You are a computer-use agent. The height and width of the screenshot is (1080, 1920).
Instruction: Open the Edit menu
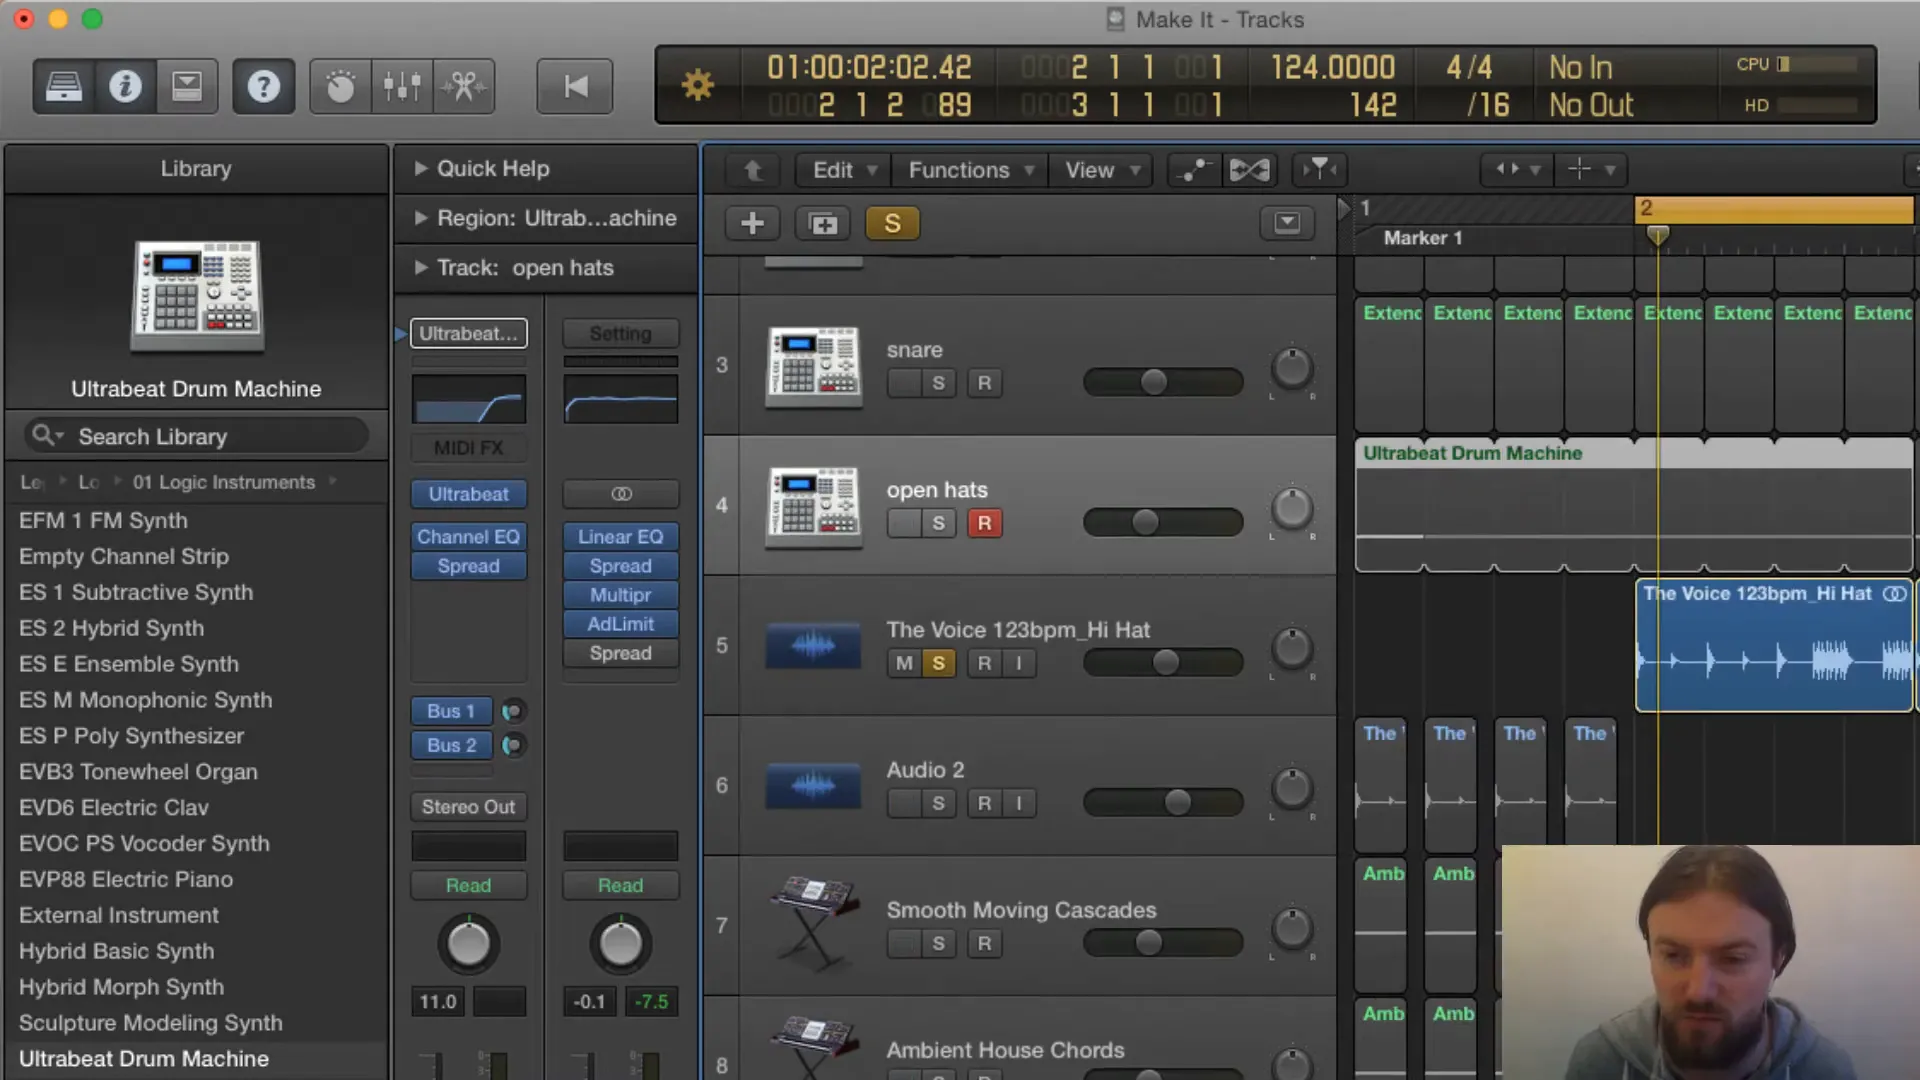coord(844,170)
